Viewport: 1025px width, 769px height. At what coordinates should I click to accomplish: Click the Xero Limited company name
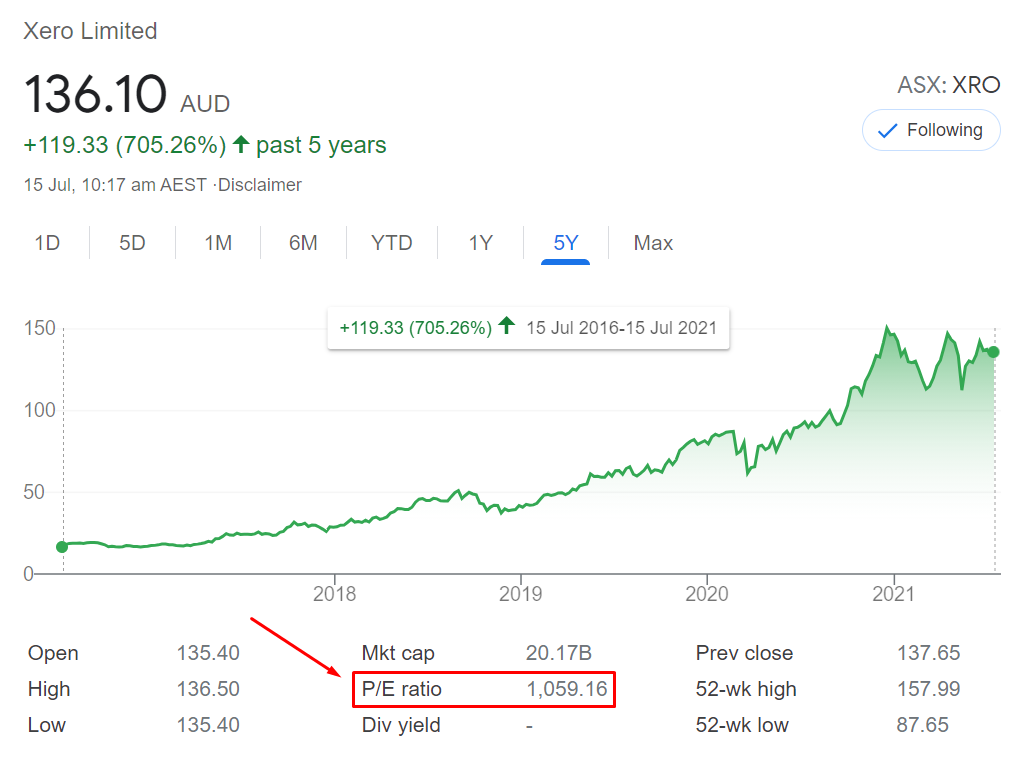tap(90, 31)
